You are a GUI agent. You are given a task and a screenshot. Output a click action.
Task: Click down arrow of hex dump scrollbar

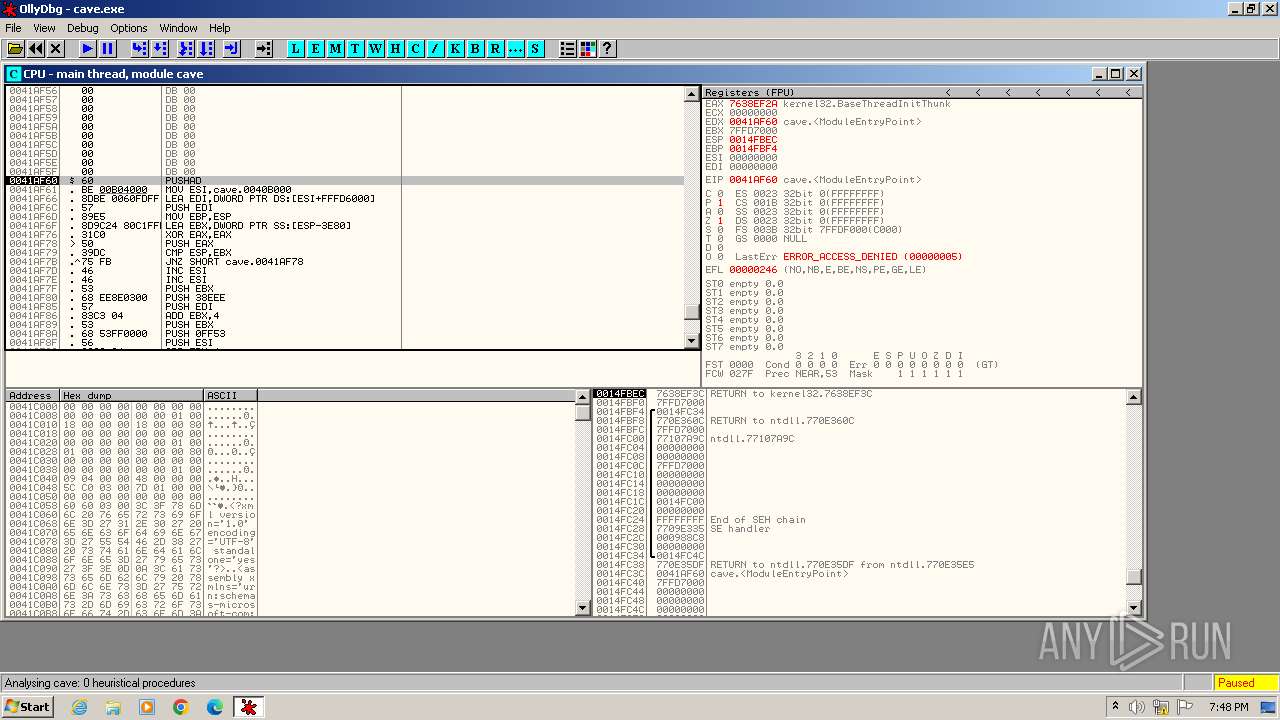[583, 608]
